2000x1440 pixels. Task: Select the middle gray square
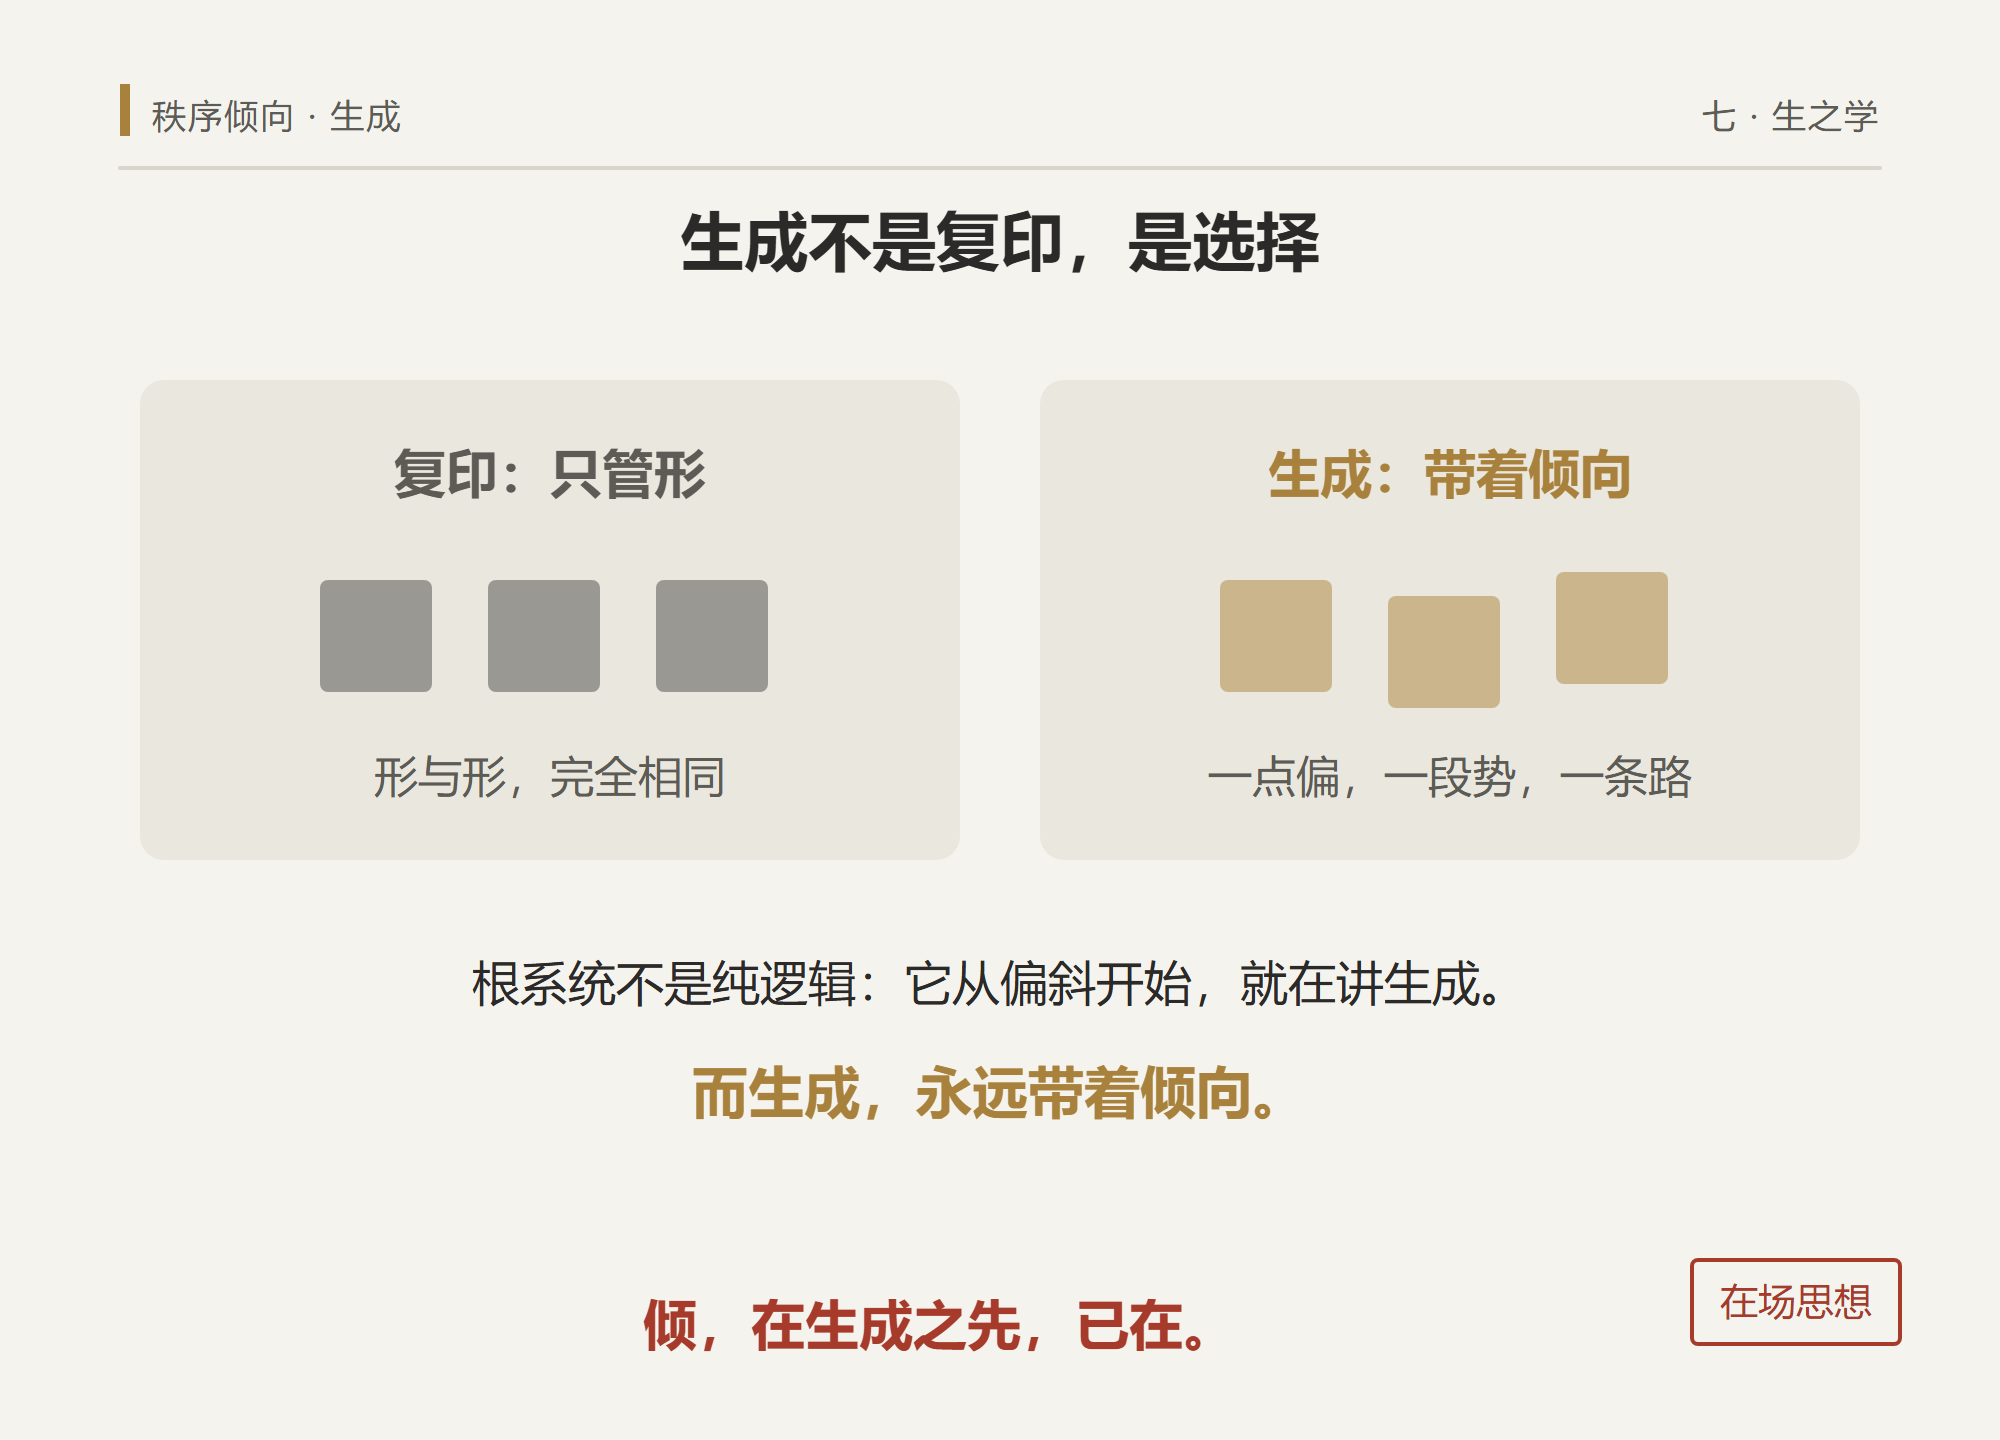click(x=544, y=636)
